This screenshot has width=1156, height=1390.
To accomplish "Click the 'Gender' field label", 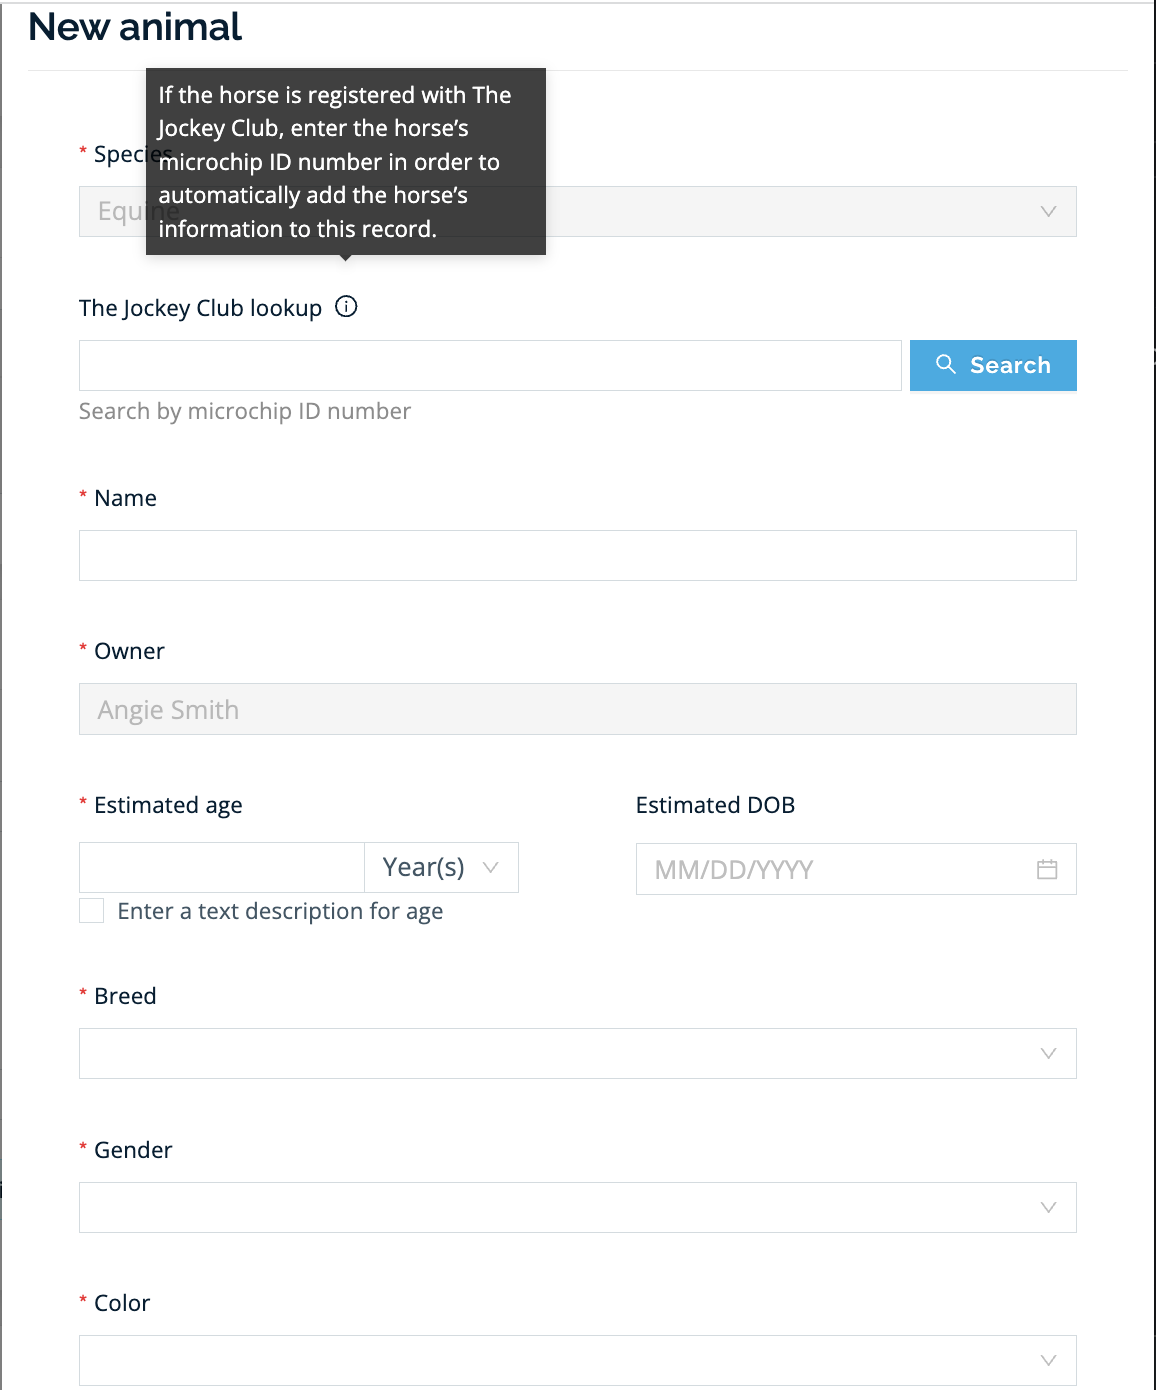I will tap(133, 1150).
